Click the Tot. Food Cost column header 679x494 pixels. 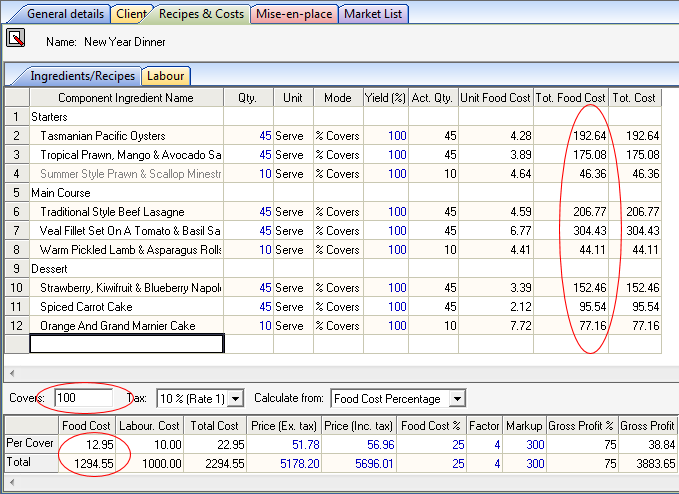tap(571, 97)
